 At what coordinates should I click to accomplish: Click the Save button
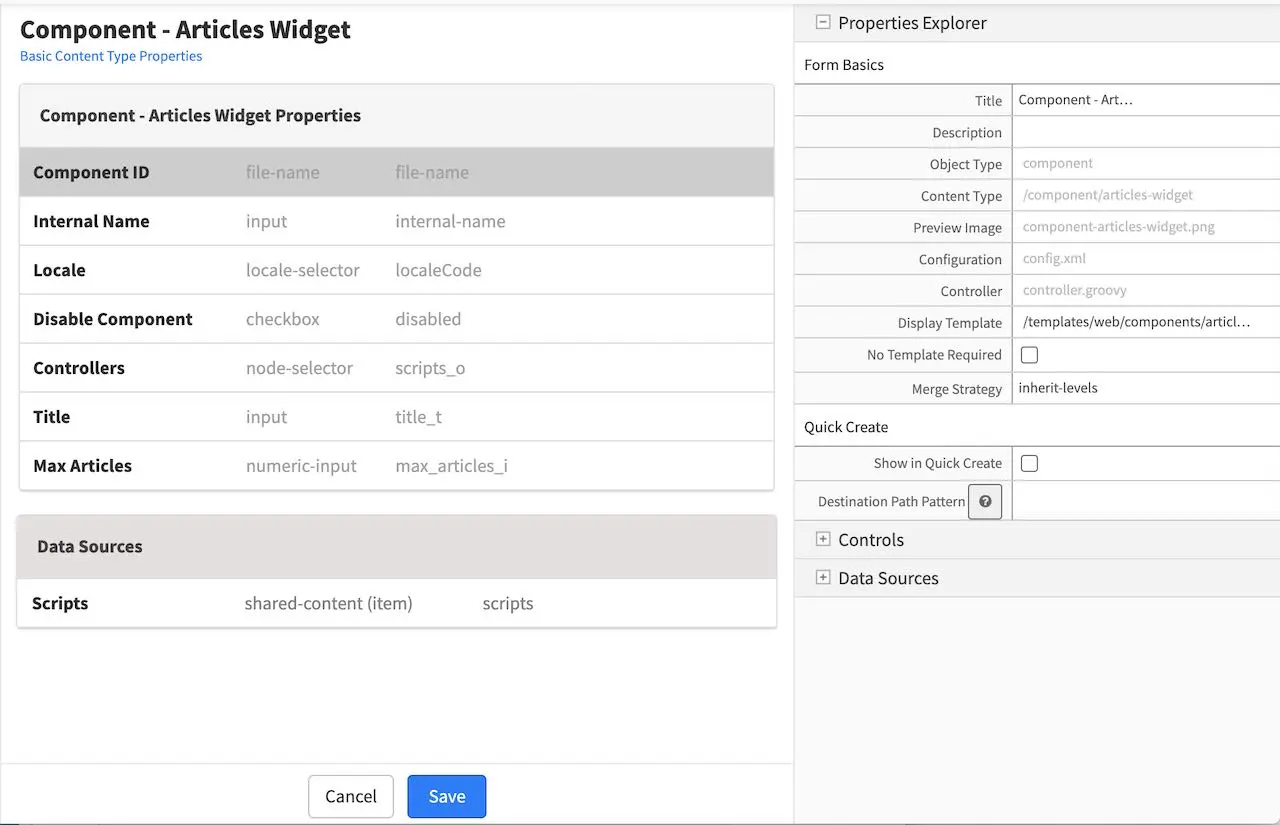pyautogui.click(x=447, y=796)
